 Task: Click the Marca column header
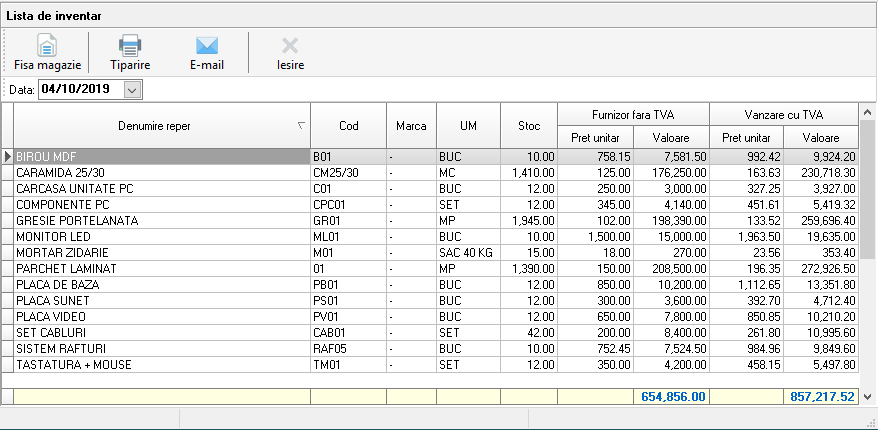411,126
